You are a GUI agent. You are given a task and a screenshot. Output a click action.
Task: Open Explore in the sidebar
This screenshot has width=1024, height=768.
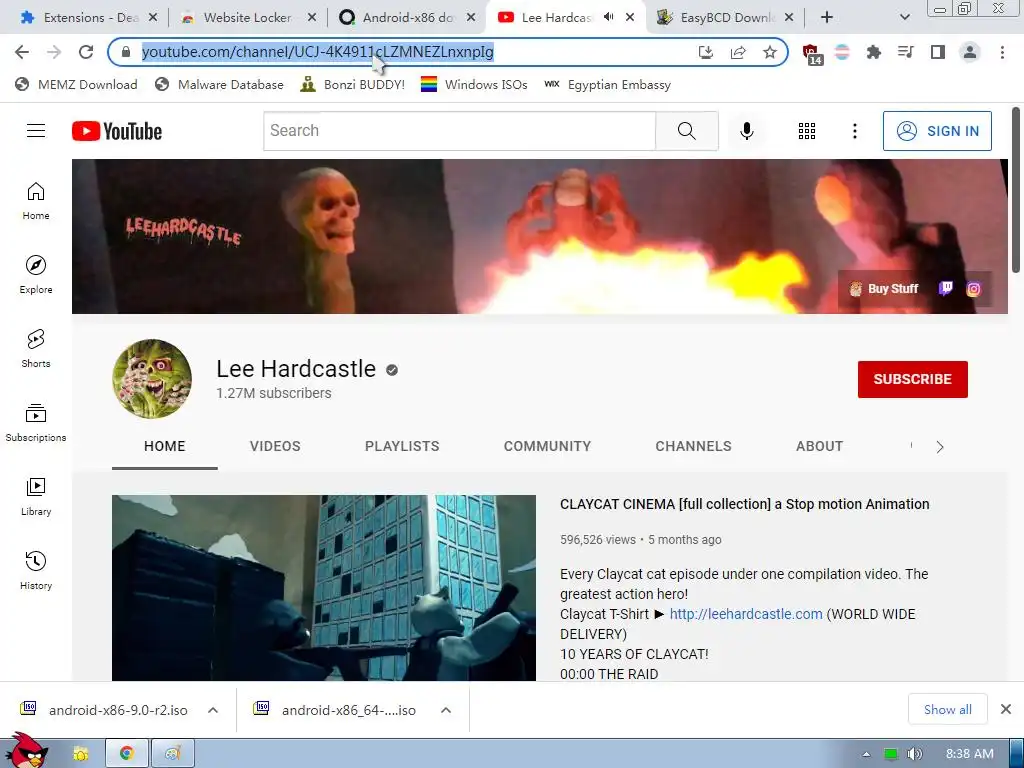click(36, 274)
